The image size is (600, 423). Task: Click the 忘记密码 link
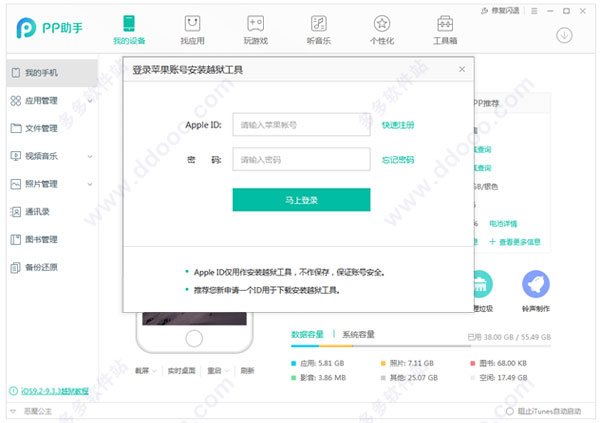(x=398, y=160)
